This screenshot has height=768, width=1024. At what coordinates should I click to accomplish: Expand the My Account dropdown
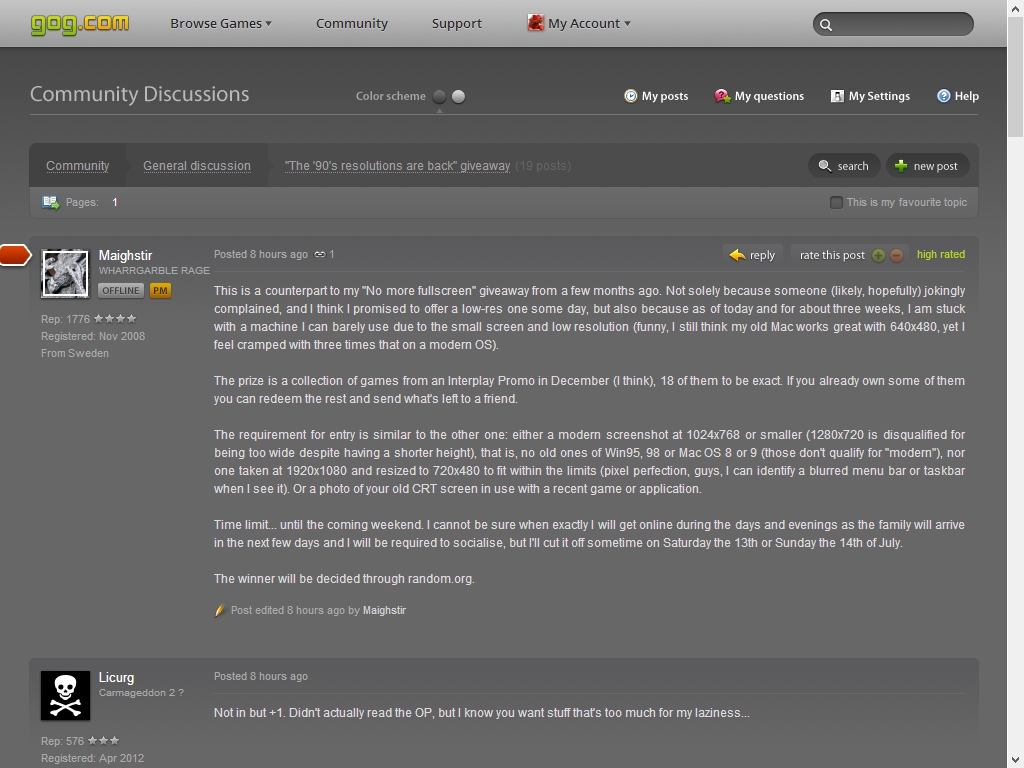pos(579,24)
